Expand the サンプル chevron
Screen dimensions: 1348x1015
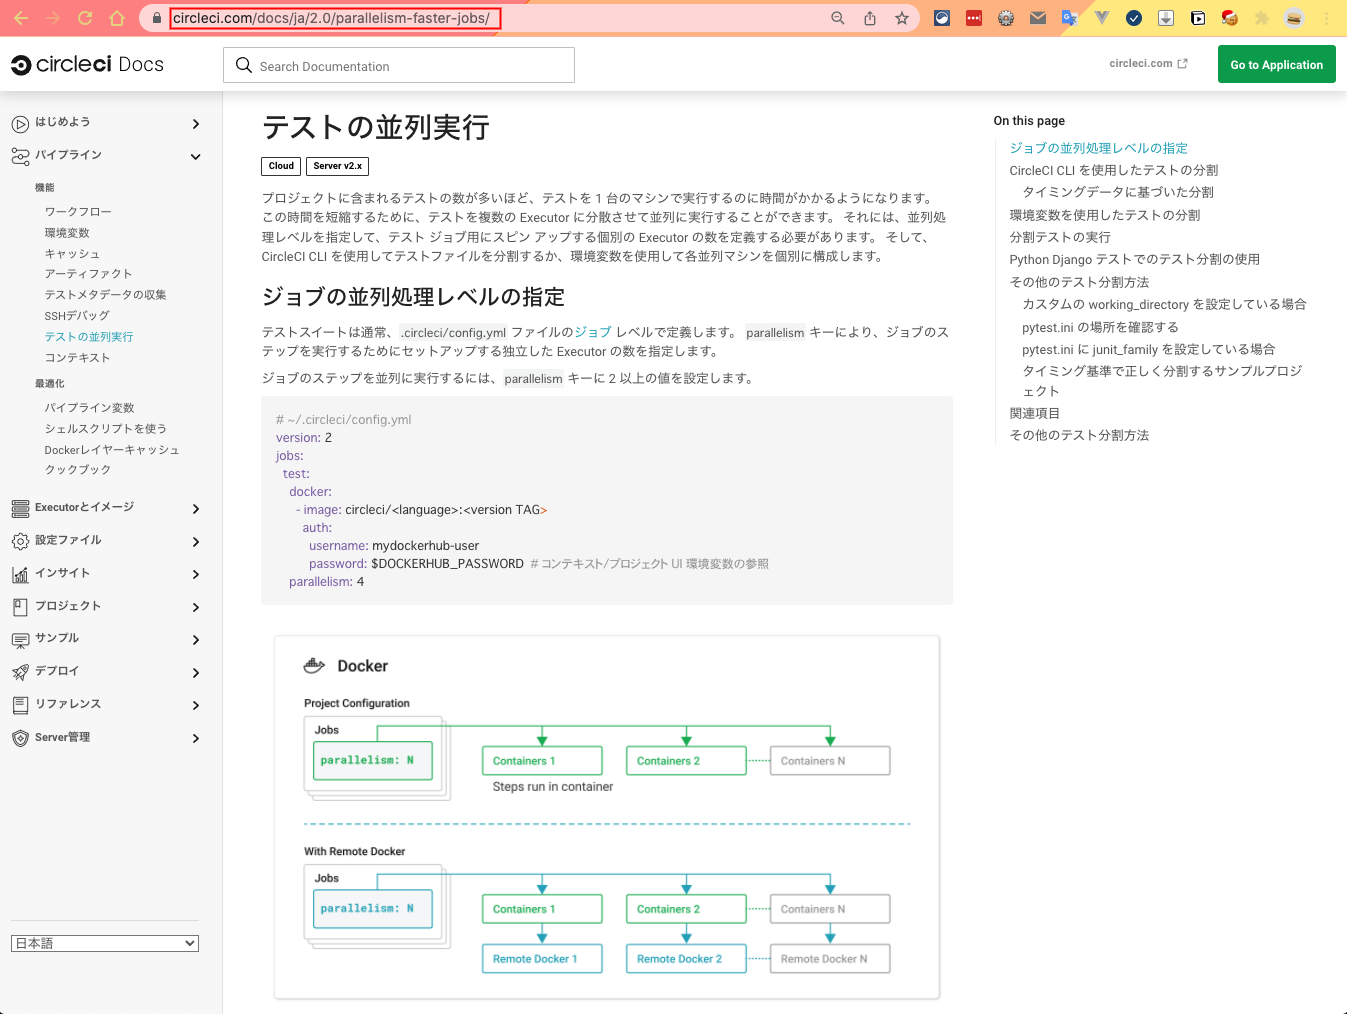[196, 640]
